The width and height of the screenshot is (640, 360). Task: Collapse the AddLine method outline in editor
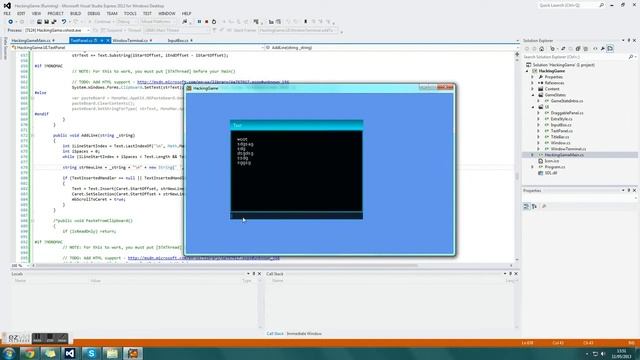(33, 135)
